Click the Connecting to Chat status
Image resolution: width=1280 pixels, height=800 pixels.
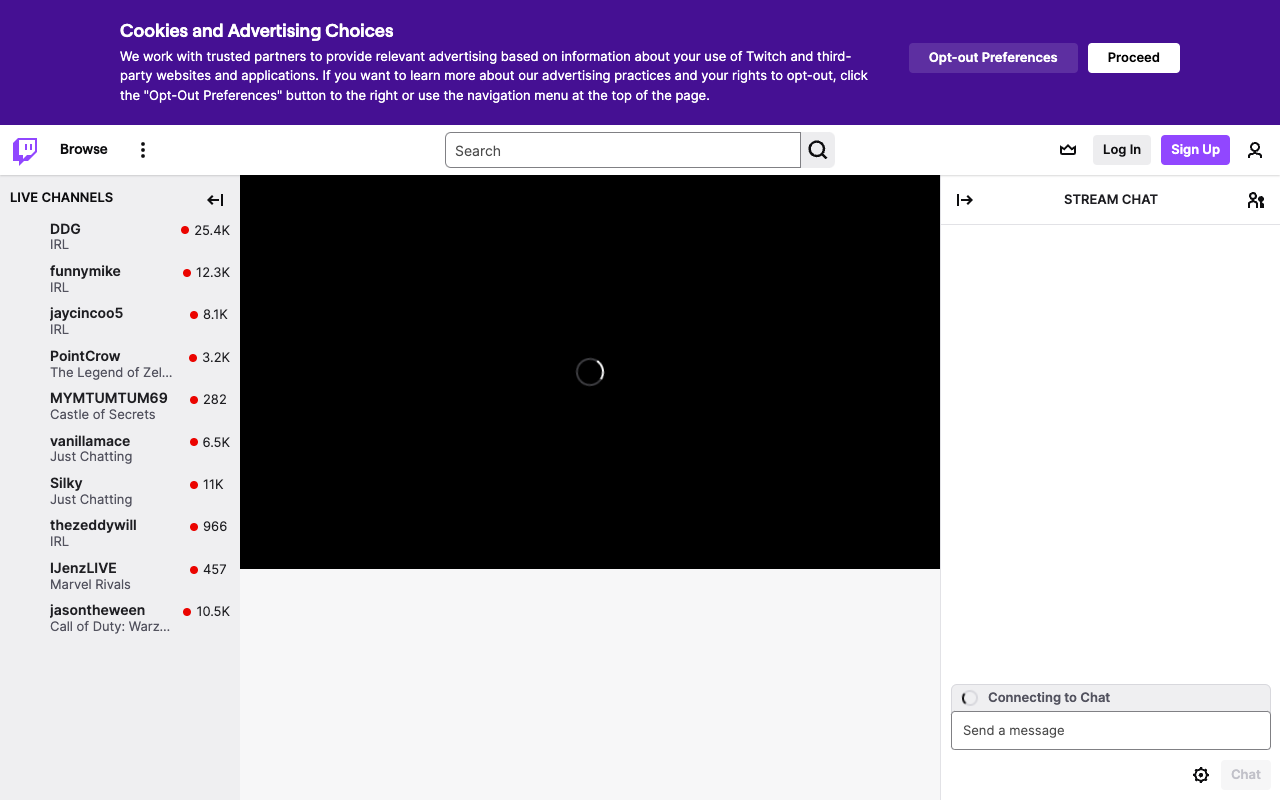1049,698
